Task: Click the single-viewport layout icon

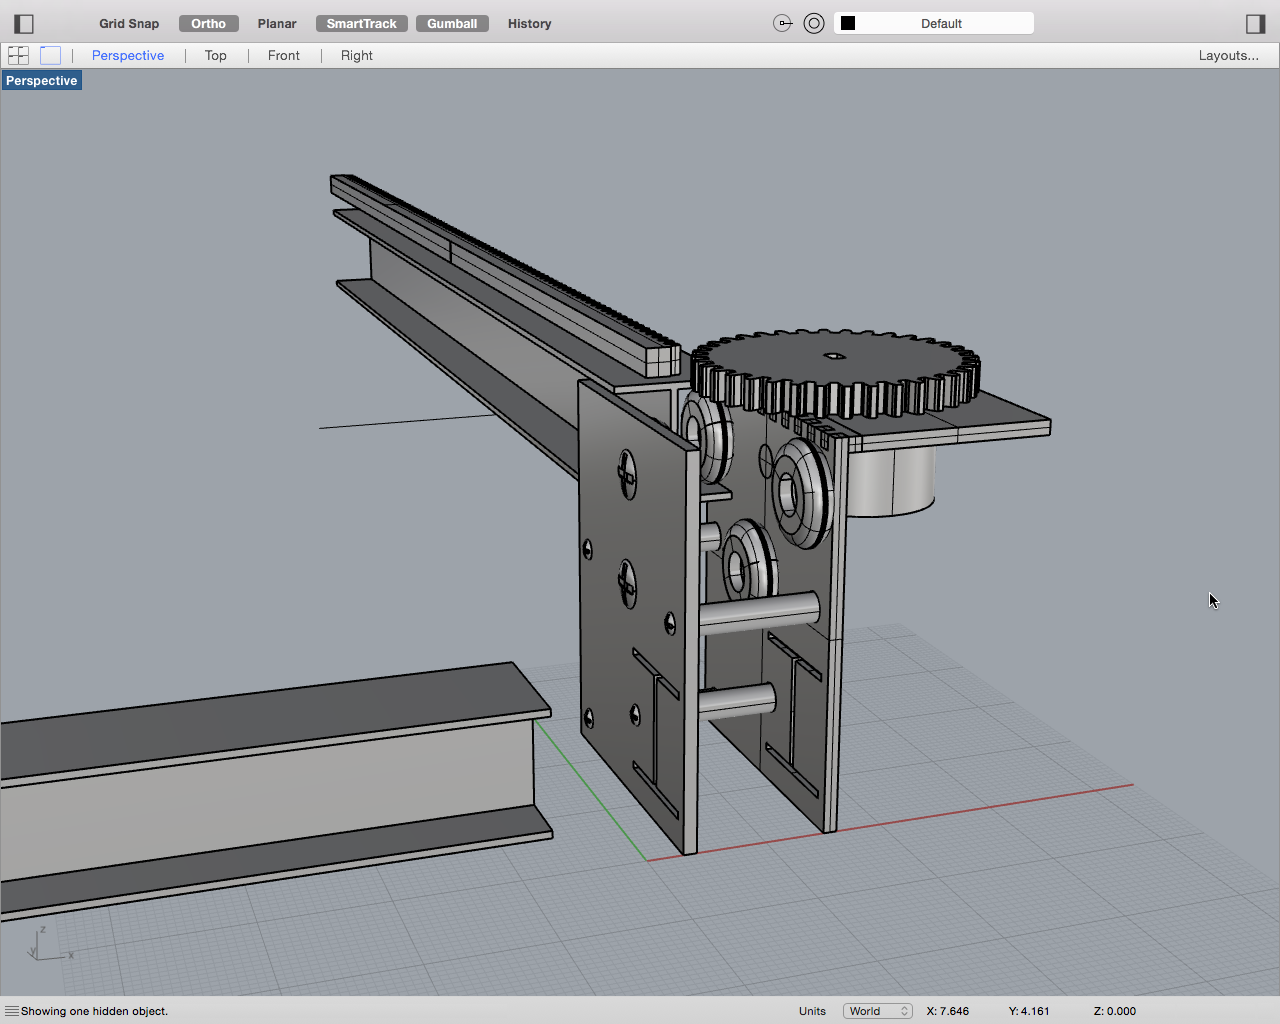Action: pos(50,55)
